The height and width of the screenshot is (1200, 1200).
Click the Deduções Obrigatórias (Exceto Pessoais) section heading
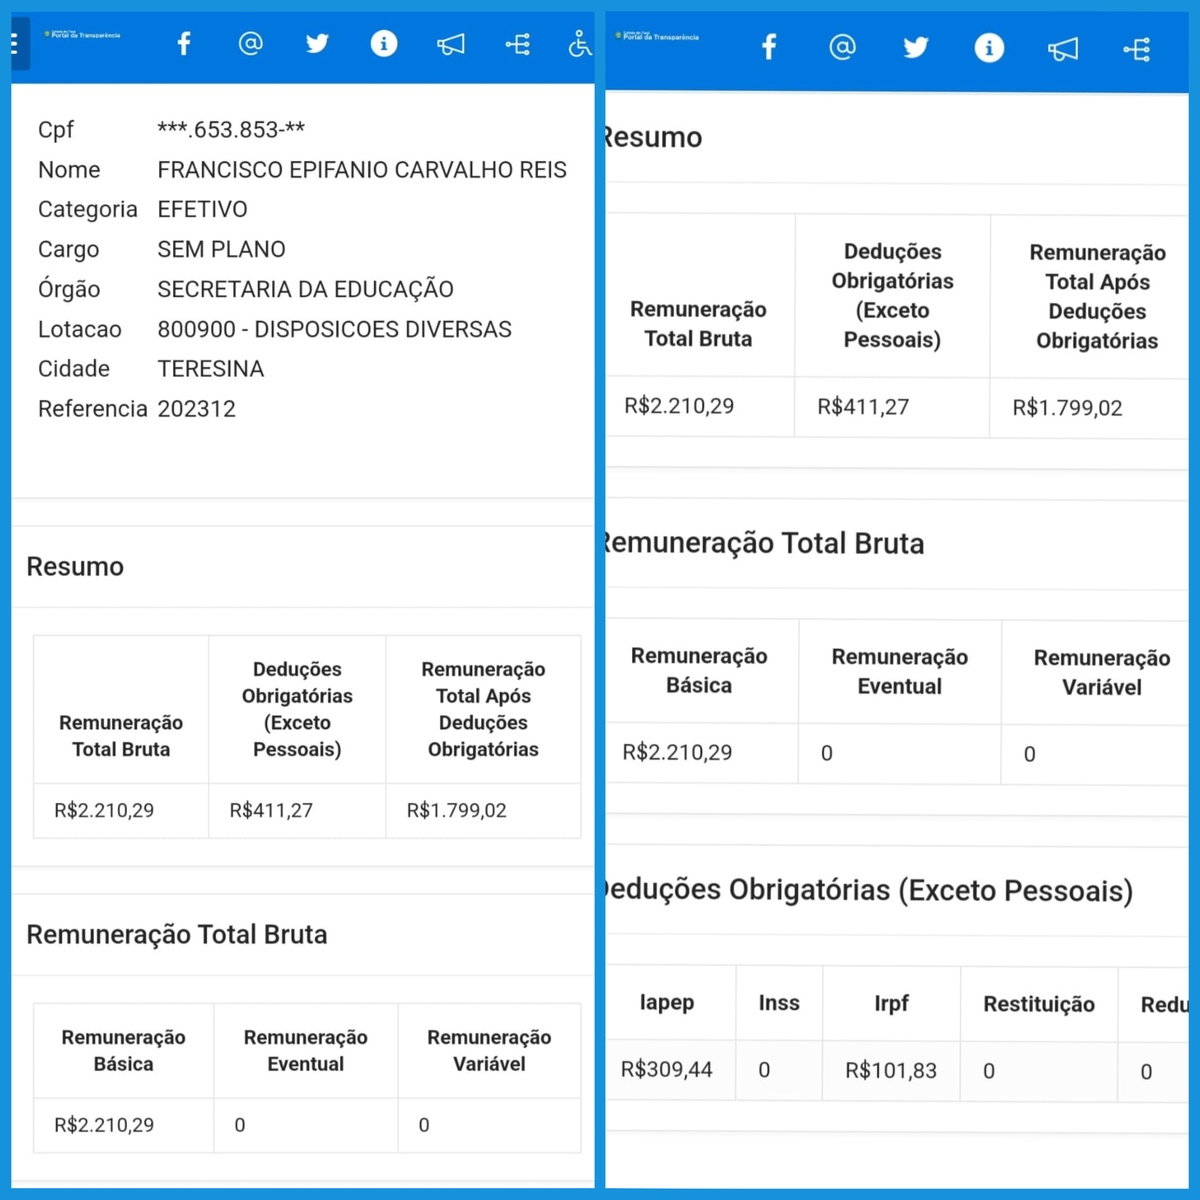(868, 891)
